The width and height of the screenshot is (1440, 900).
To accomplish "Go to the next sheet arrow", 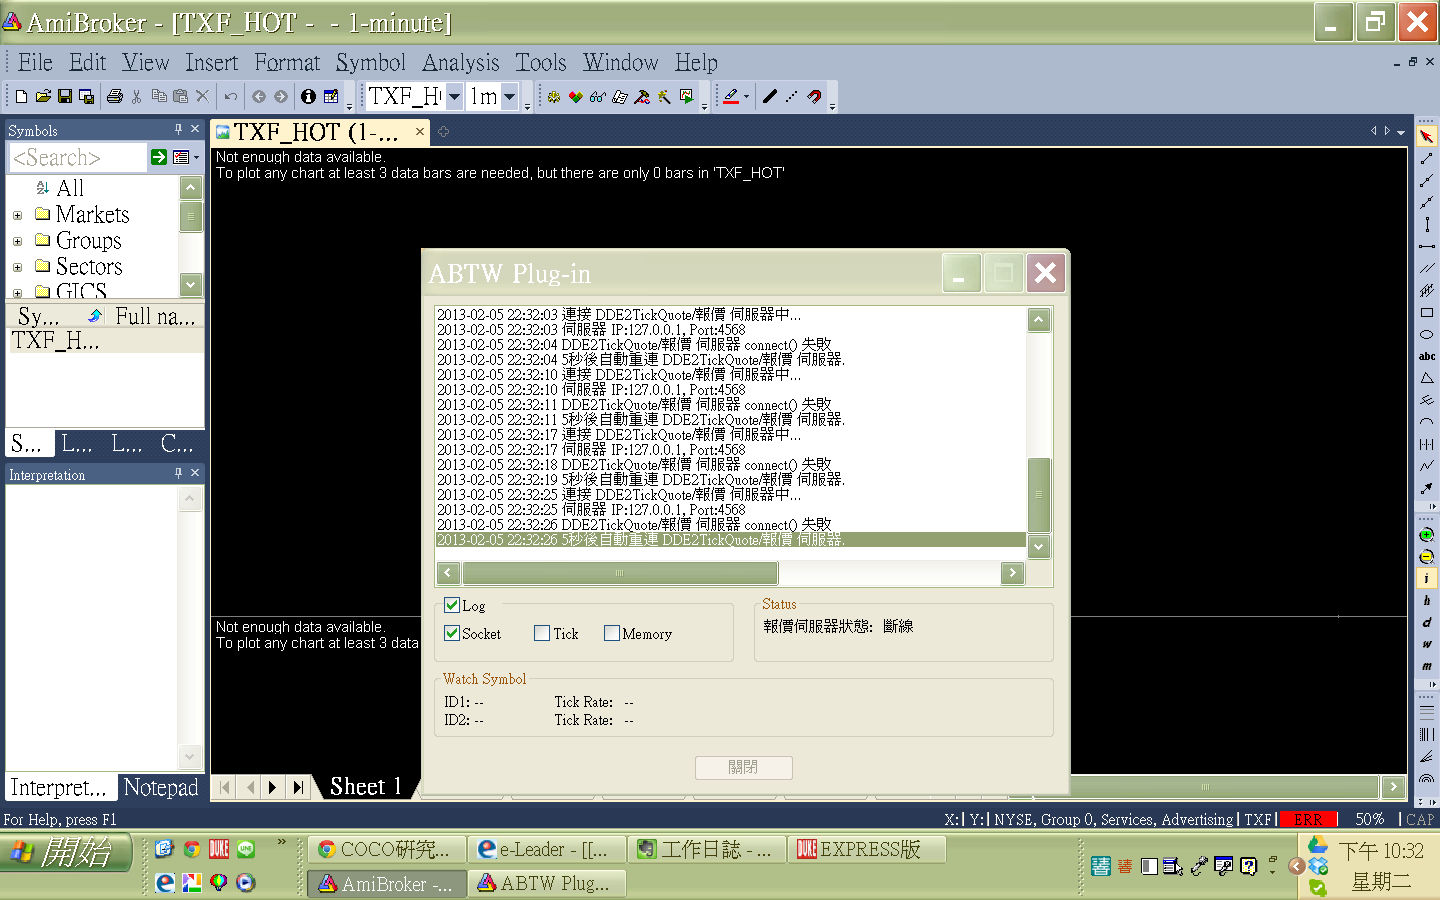I will (x=272, y=787).
